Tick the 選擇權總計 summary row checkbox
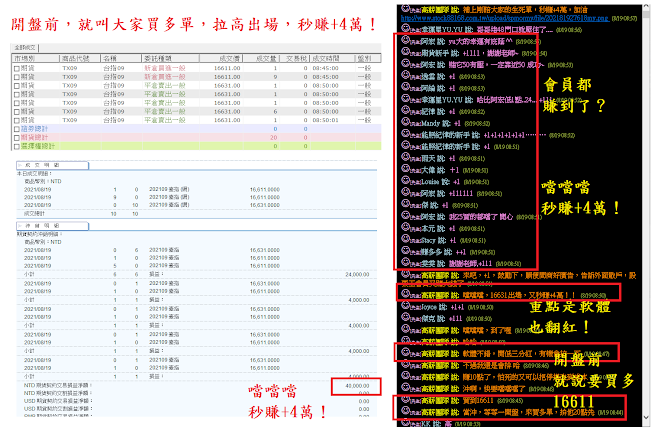The image size is (658, 434). pos(17,146)
